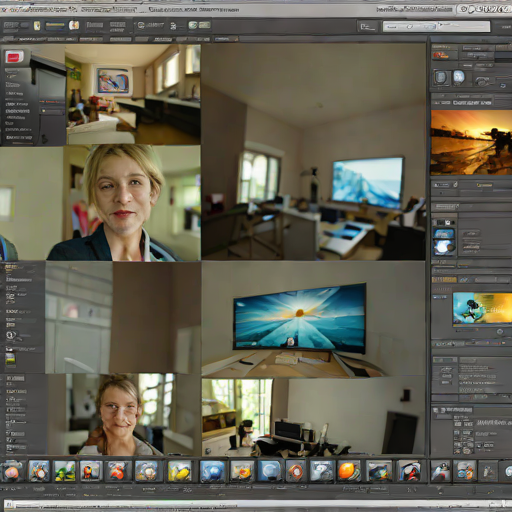Select the blonde woman portrait thumbnail

[100, 203]
